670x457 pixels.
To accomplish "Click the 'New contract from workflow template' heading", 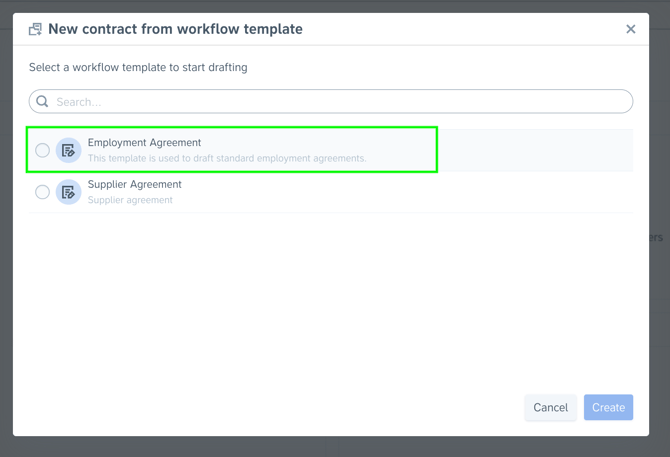I will [x=175, y=29].
